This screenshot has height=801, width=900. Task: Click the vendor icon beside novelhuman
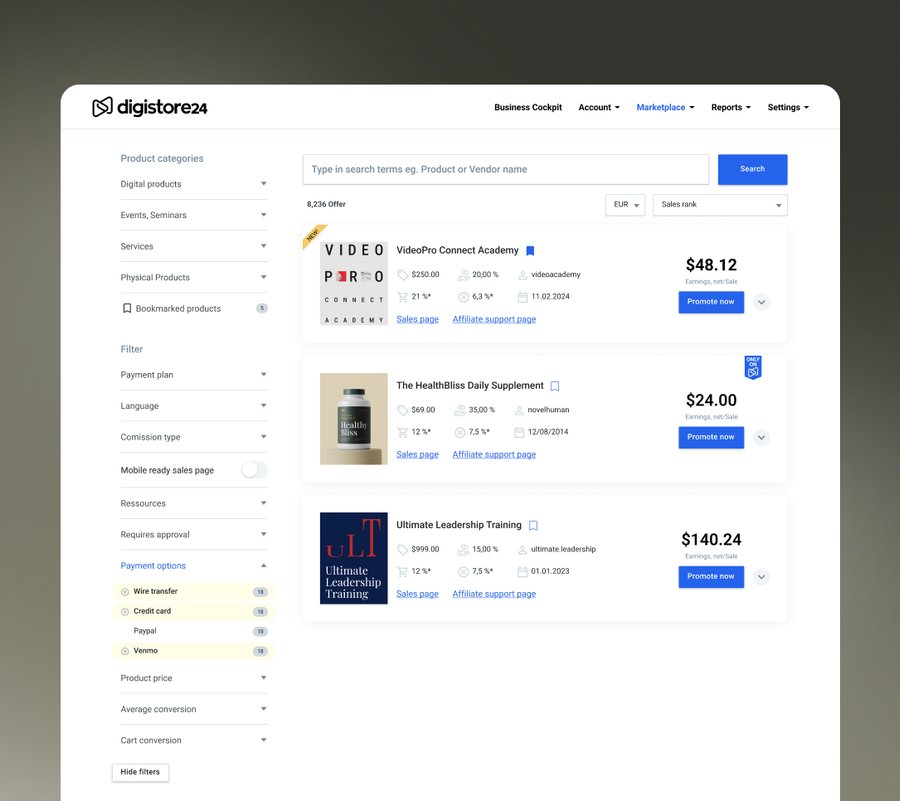click(x=519, y=410)
